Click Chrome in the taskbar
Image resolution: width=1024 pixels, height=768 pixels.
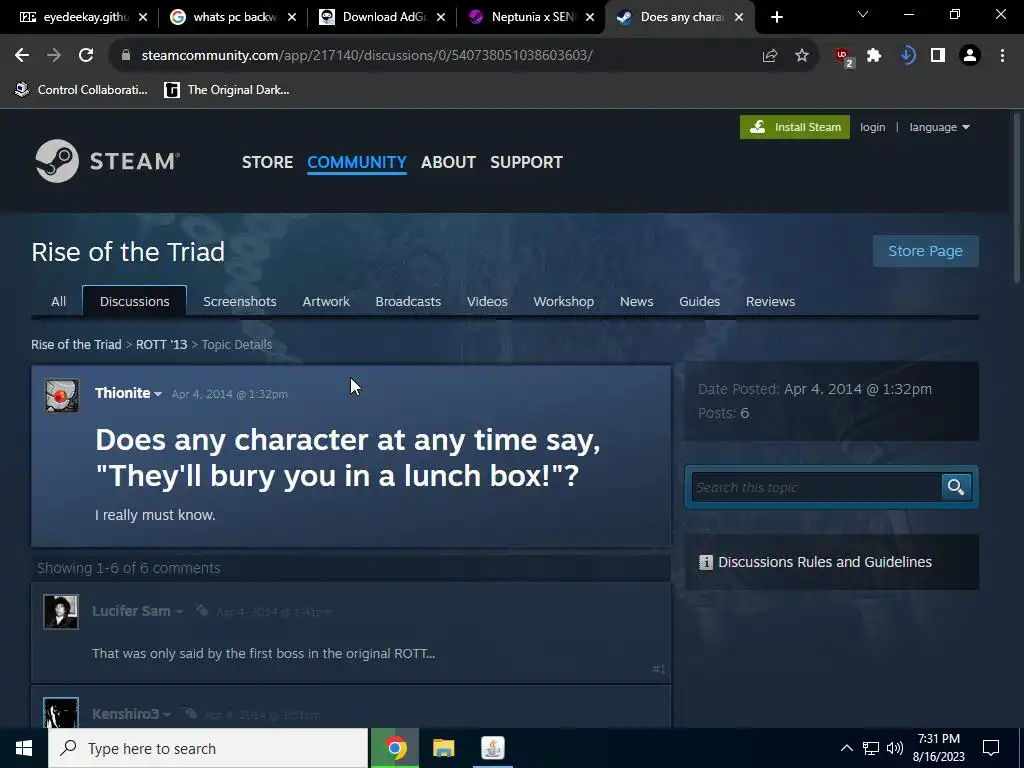pos(394,748)
